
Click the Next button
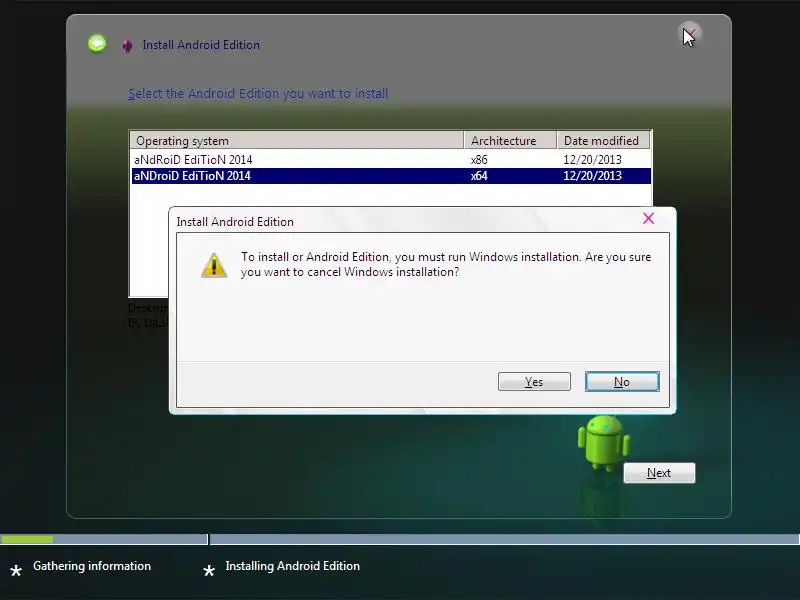tap(659, 473)
